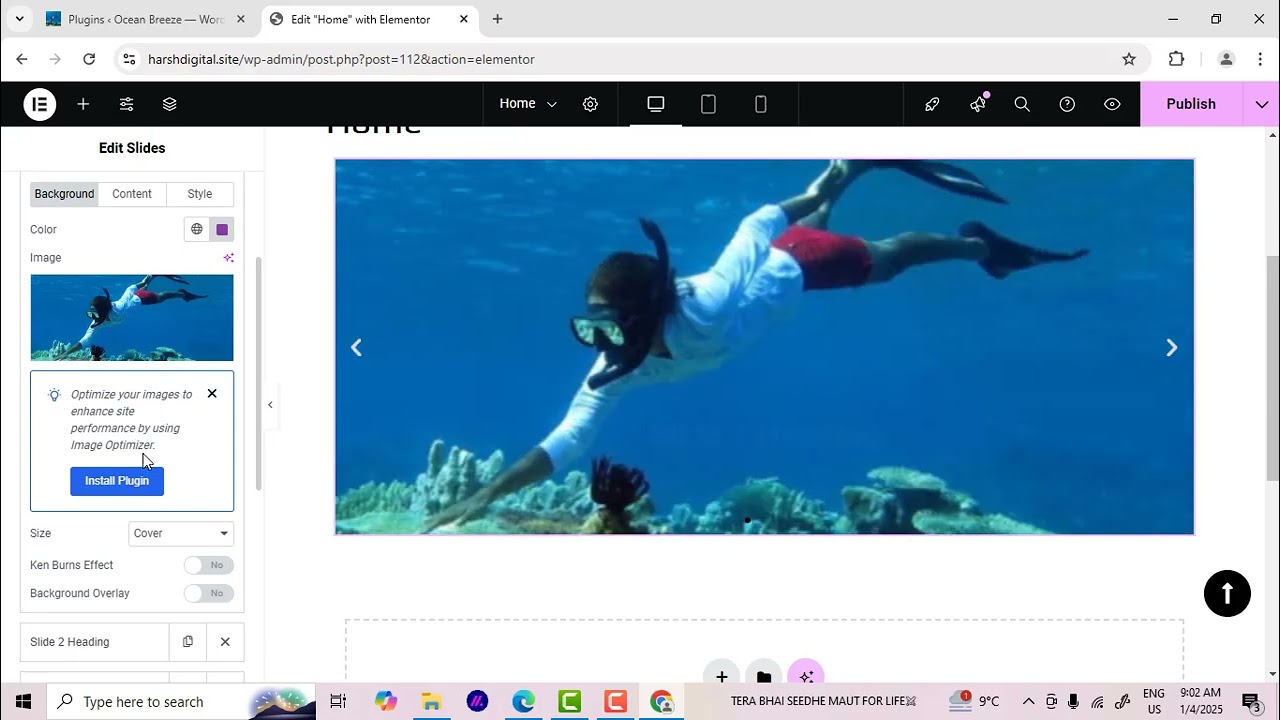Click the slide pagination dot

coord(747,520)
